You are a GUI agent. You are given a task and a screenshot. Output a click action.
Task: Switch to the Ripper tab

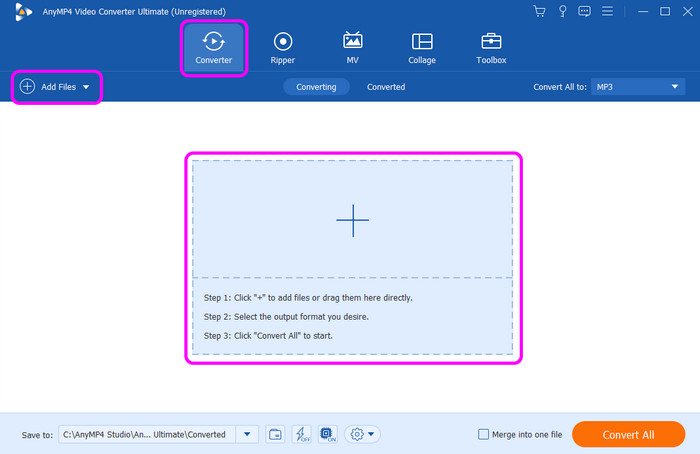[x=283, y=48]
